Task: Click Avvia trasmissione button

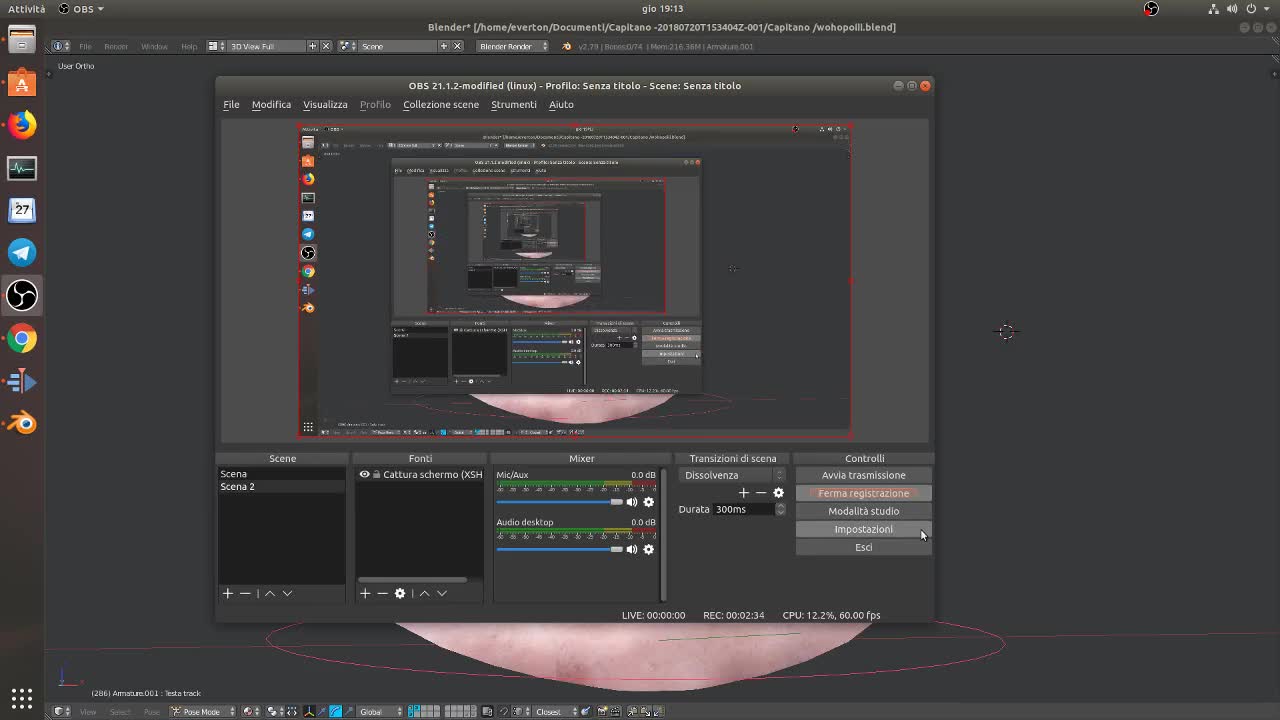Action: 864,475
